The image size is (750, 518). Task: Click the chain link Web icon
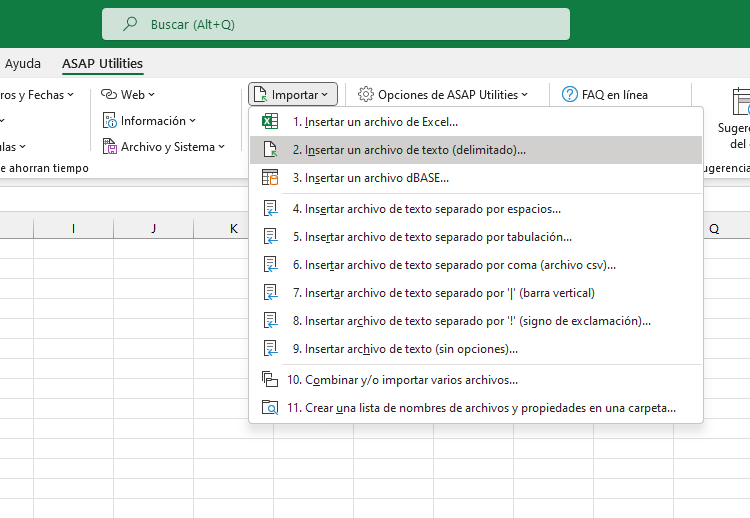click(x=109, y=94)
